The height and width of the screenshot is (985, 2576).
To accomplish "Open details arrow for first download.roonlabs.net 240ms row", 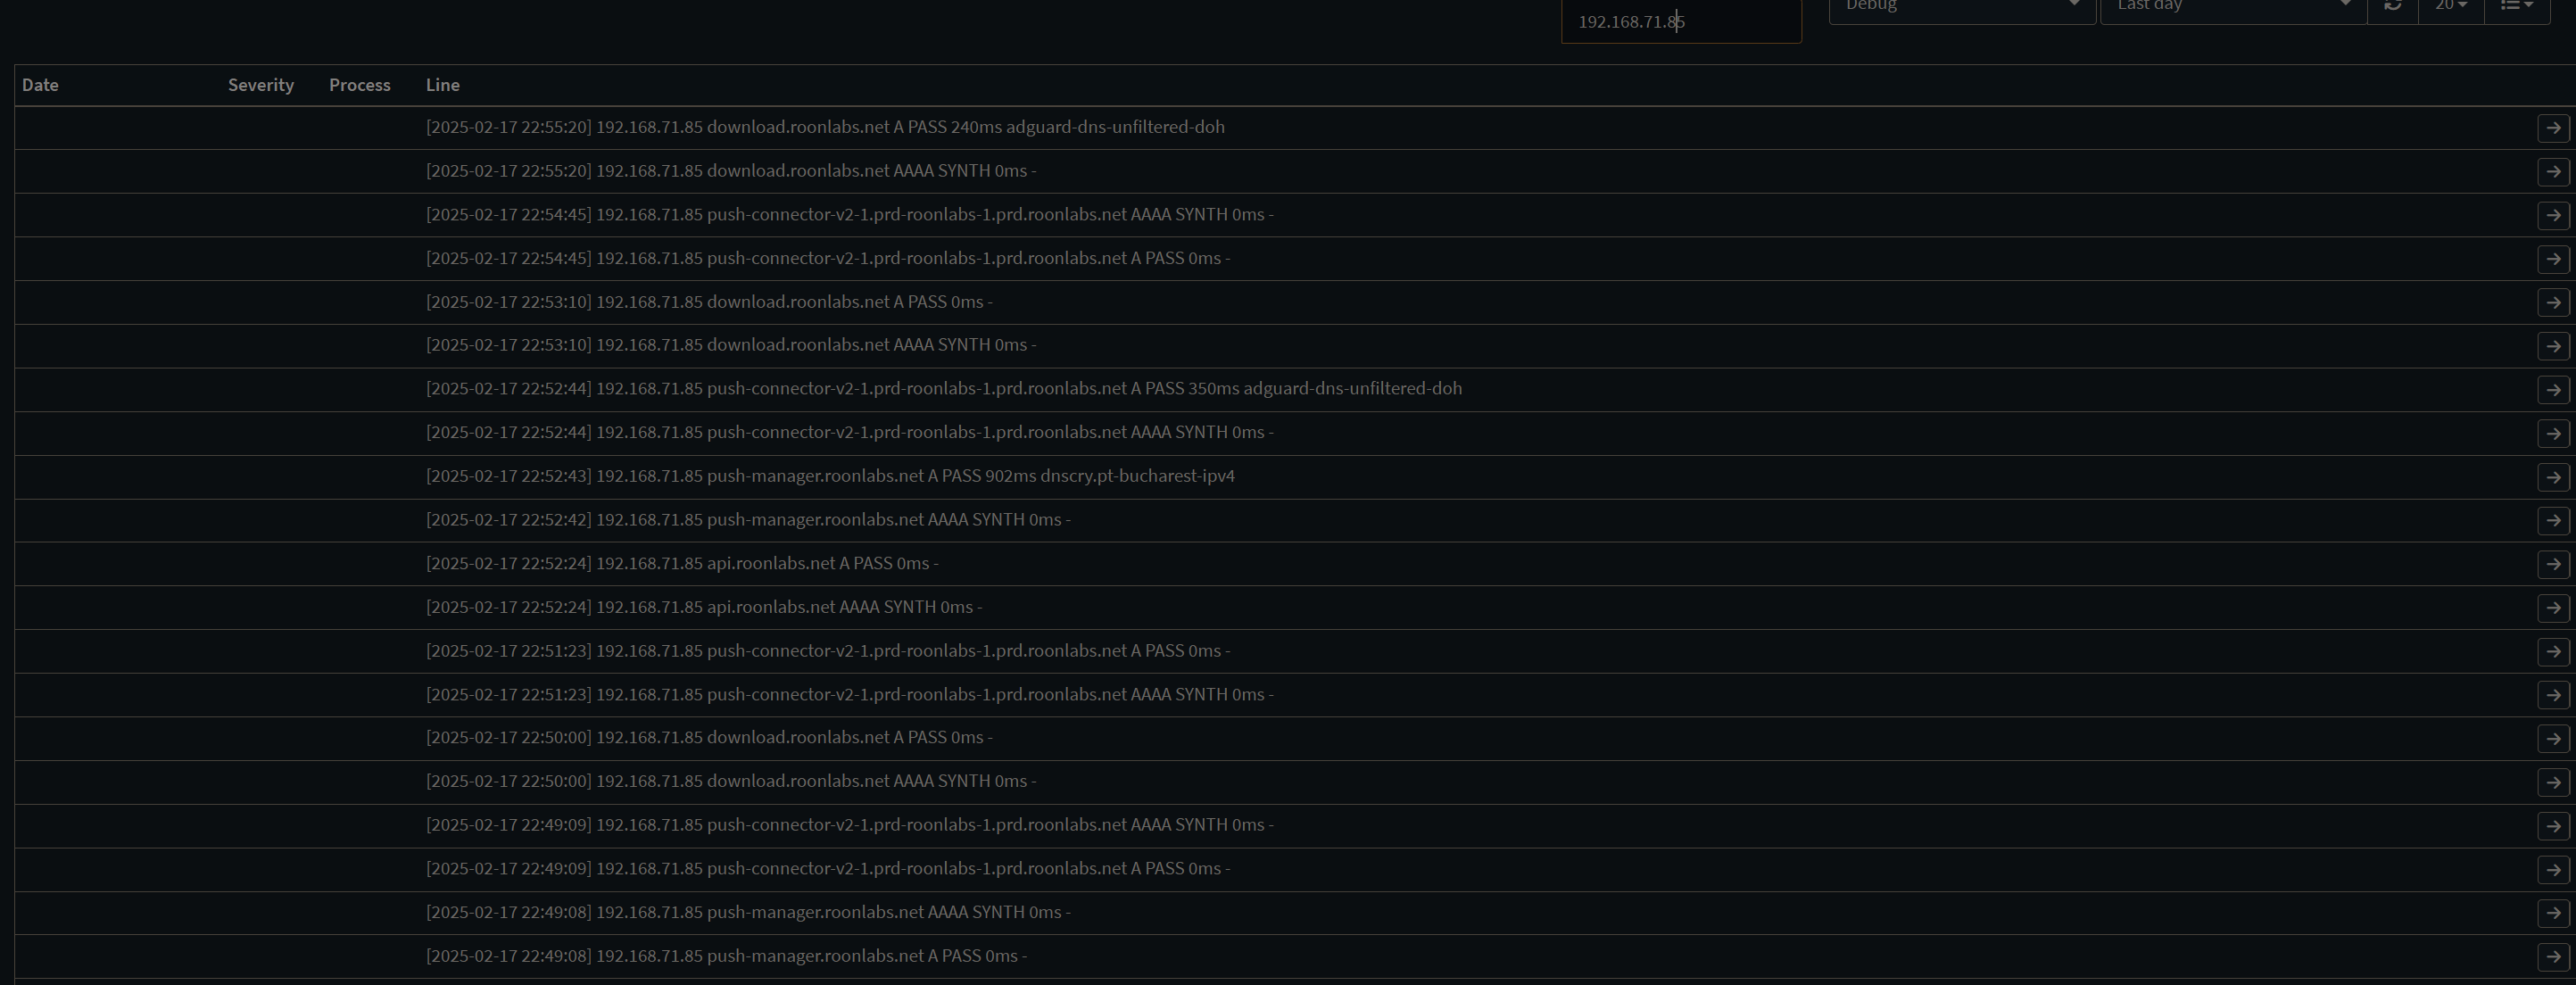I will click(2553, 128).
